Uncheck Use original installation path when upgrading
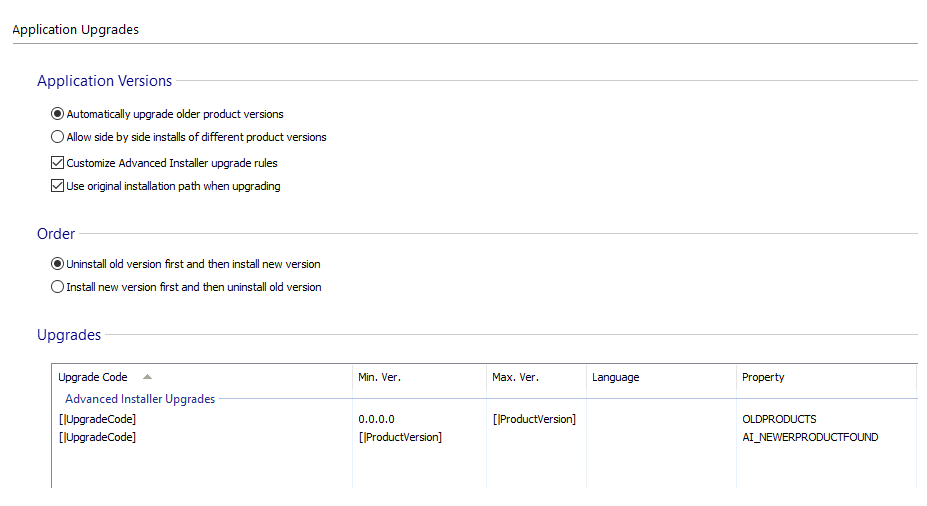927x506 pixels. [x=57, y=186]
